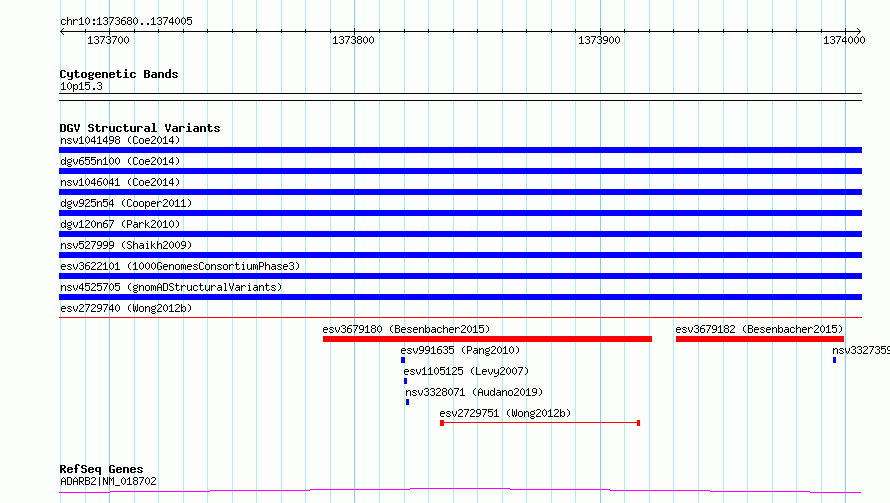Click the nsv4525705 (gnomADStructuralVariants) label
Viewport: 890px width, 503px height.
[x=171, y=287]
